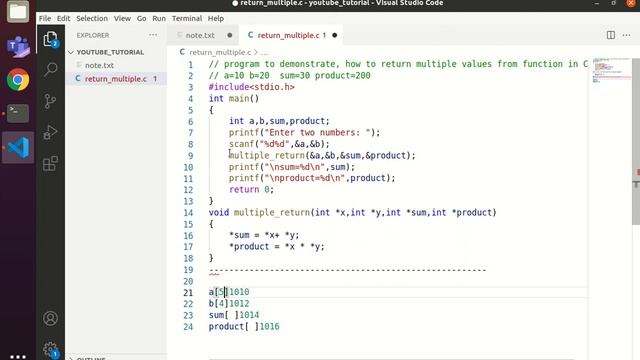Open the Terminal menu
This screenshot has height=360, width=640.
[187, 18]
